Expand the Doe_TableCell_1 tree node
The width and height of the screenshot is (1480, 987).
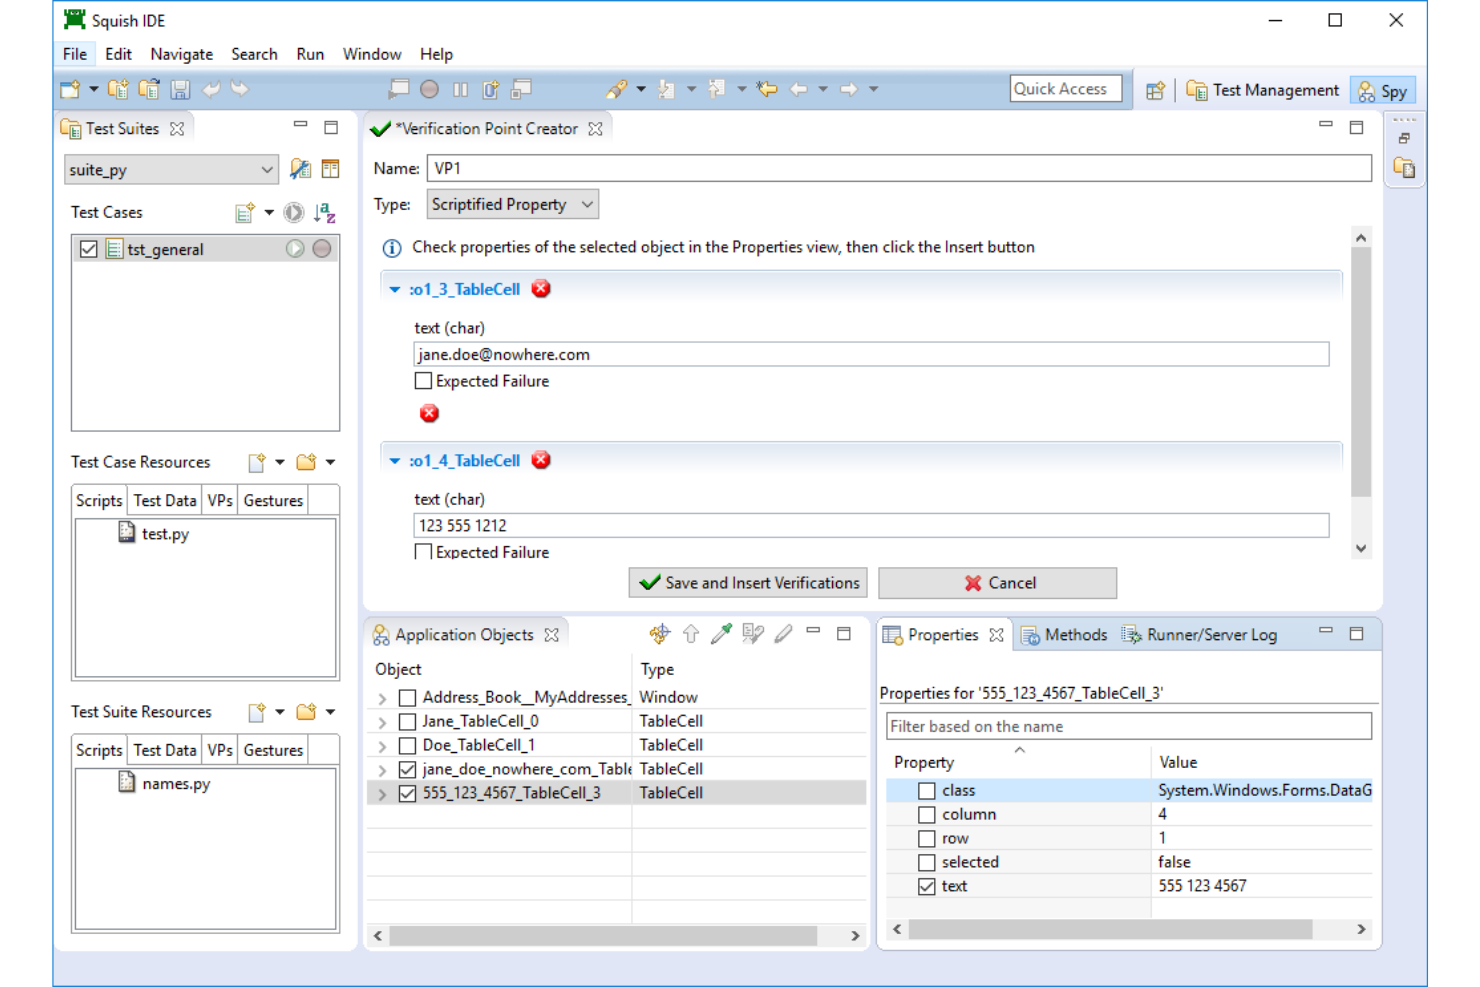coord(382,746)
